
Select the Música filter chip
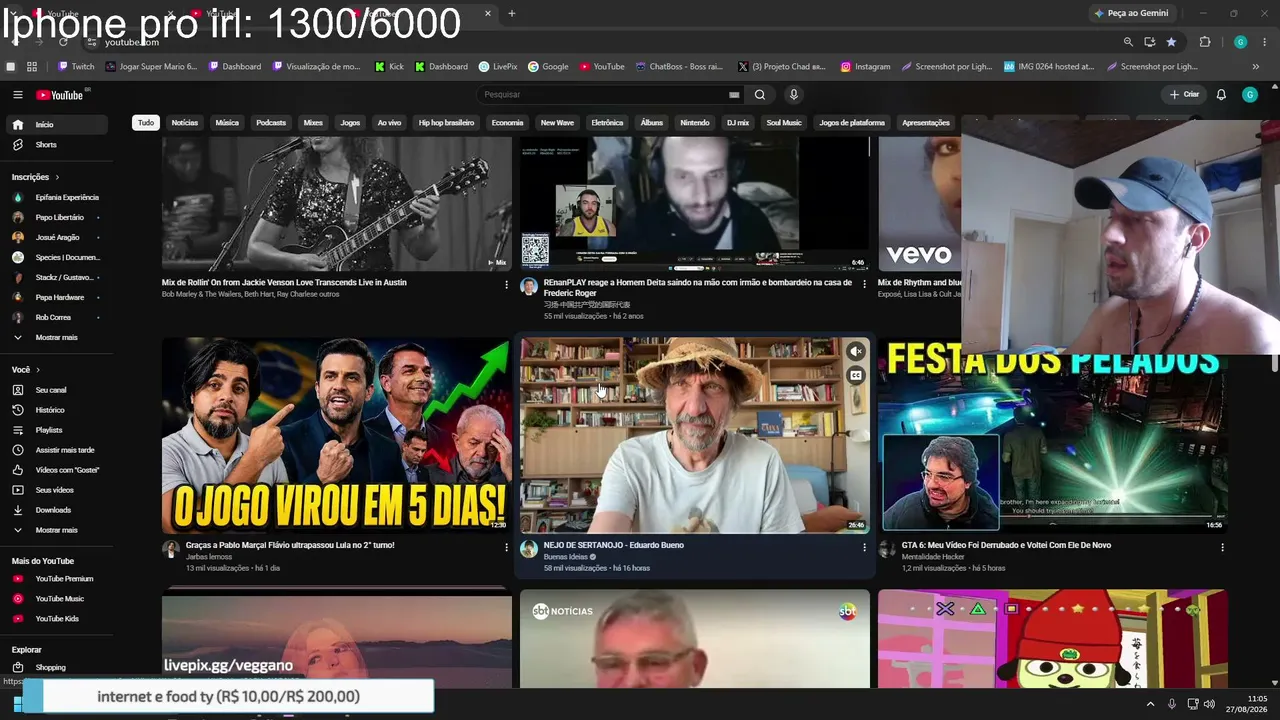[227, 123]
